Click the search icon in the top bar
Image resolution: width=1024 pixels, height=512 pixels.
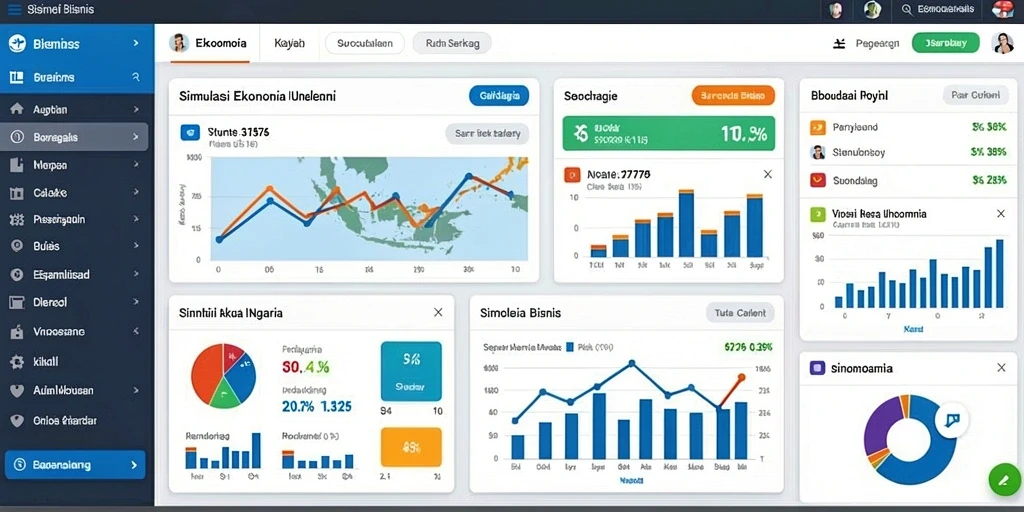point(906,9)
